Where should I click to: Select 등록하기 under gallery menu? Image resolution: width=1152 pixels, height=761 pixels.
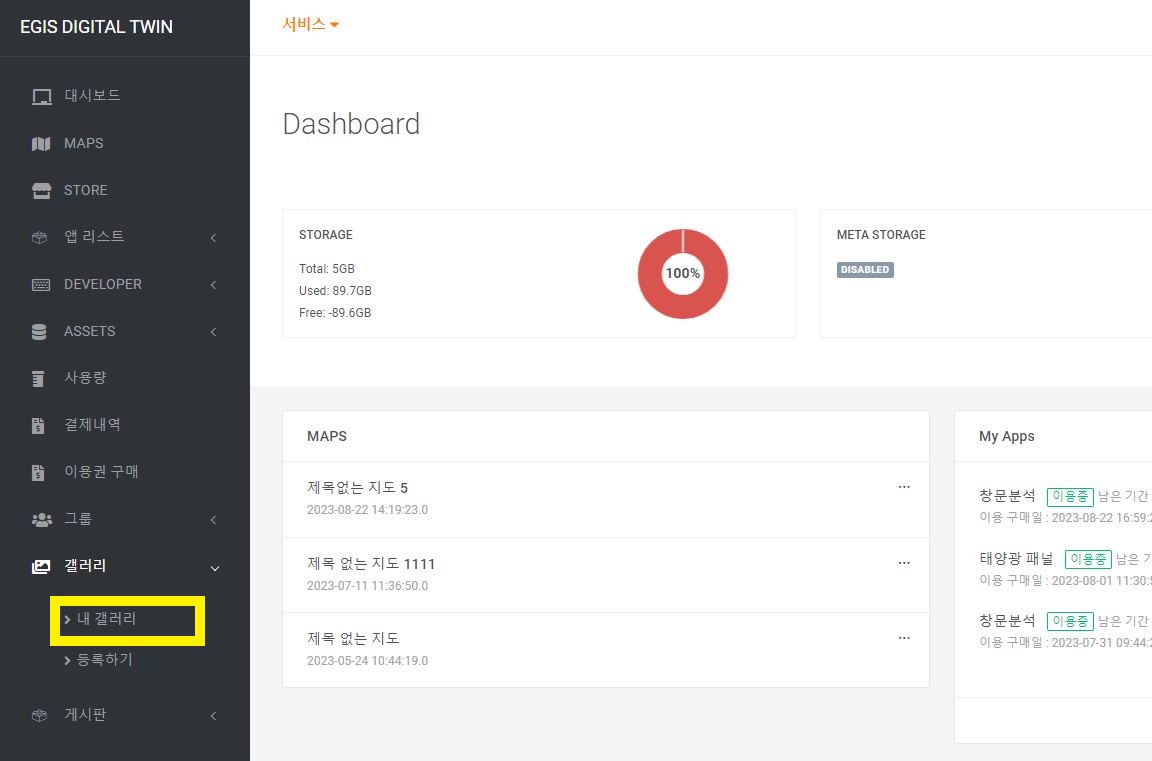click(104, 660)
